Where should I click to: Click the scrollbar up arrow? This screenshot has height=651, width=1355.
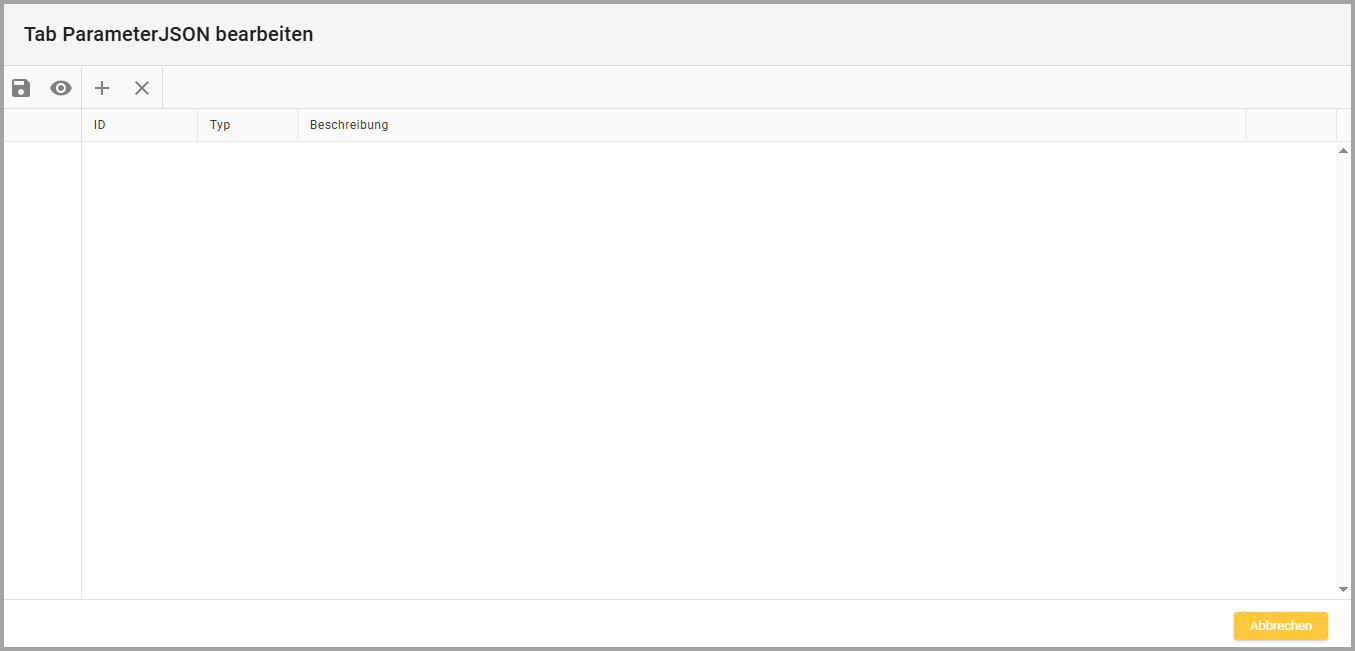pos(1343,151)
